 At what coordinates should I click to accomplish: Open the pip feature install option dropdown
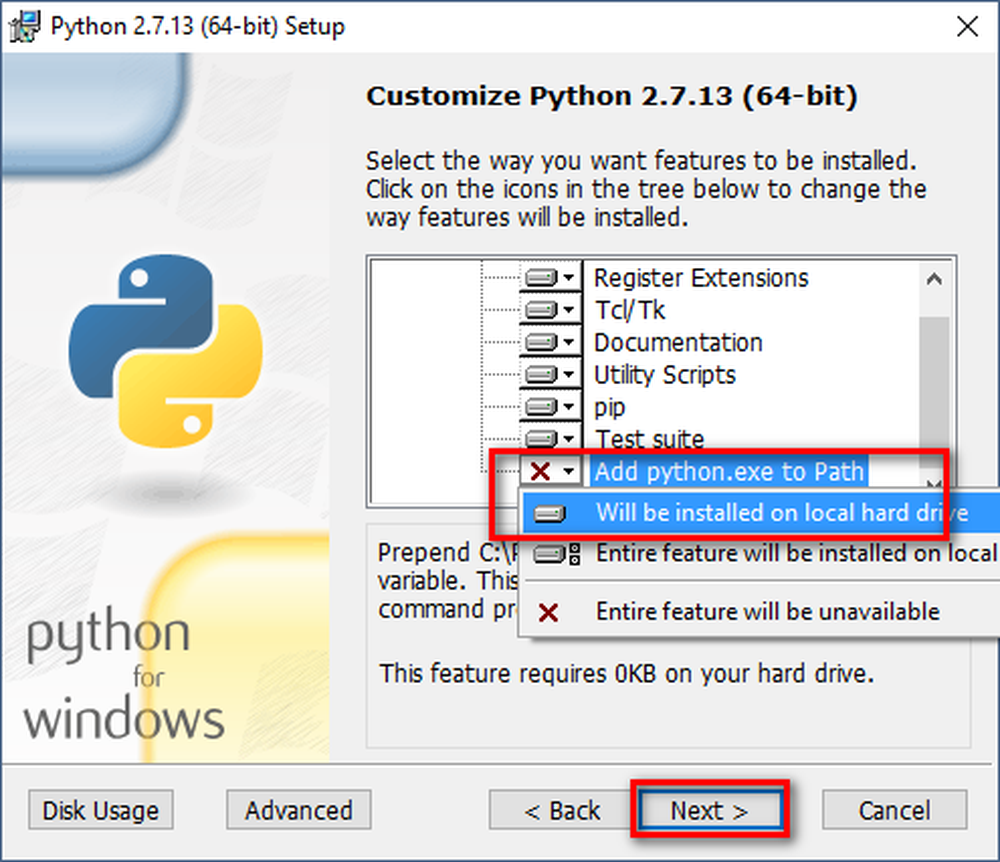(550, 407)
